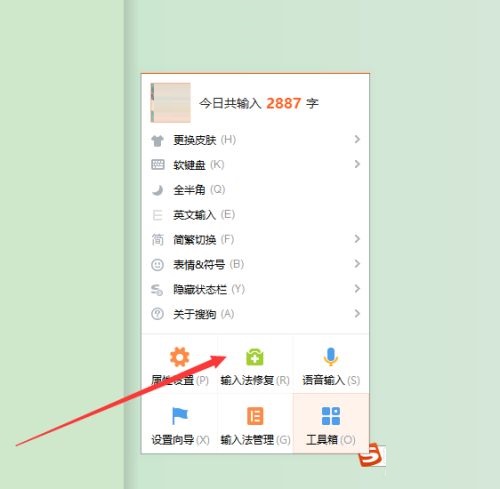The width and height of the screenshot is (500, 489).
Task: Open 设置向导 blue flag icon
Action: point(180,416)
